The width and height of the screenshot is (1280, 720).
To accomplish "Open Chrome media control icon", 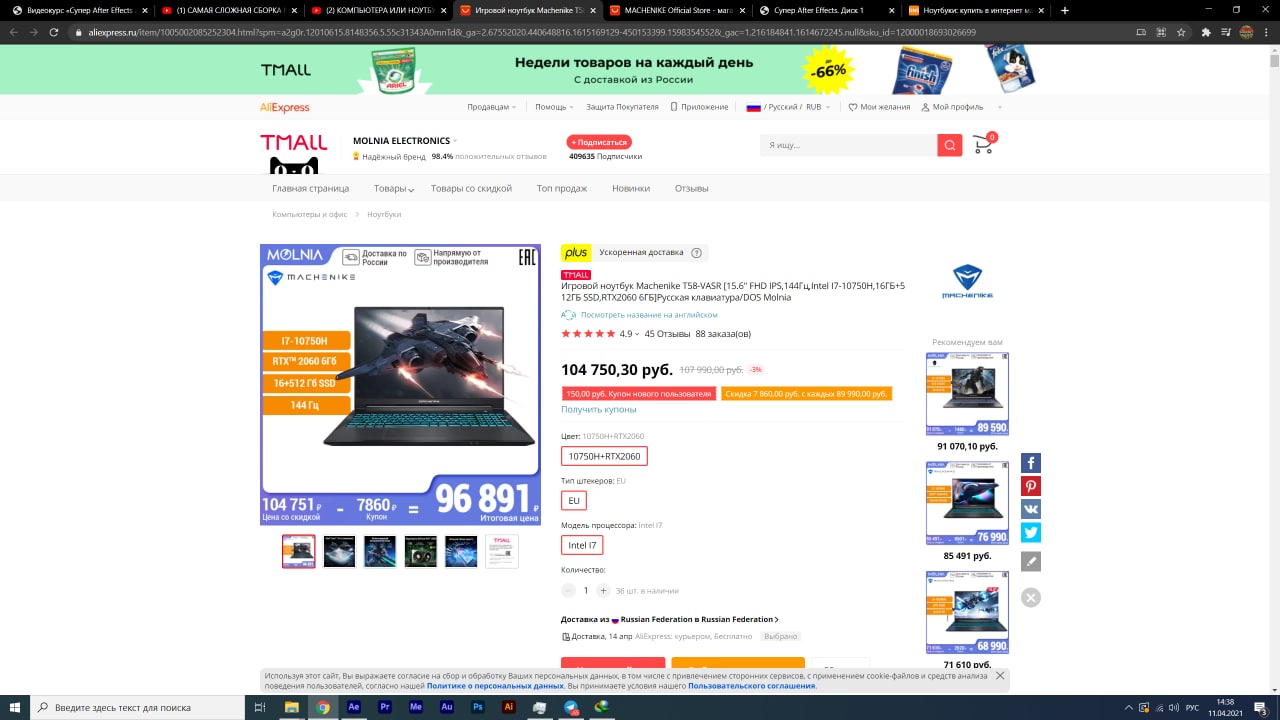I will pyautogui.click(x=1226, y=32).
